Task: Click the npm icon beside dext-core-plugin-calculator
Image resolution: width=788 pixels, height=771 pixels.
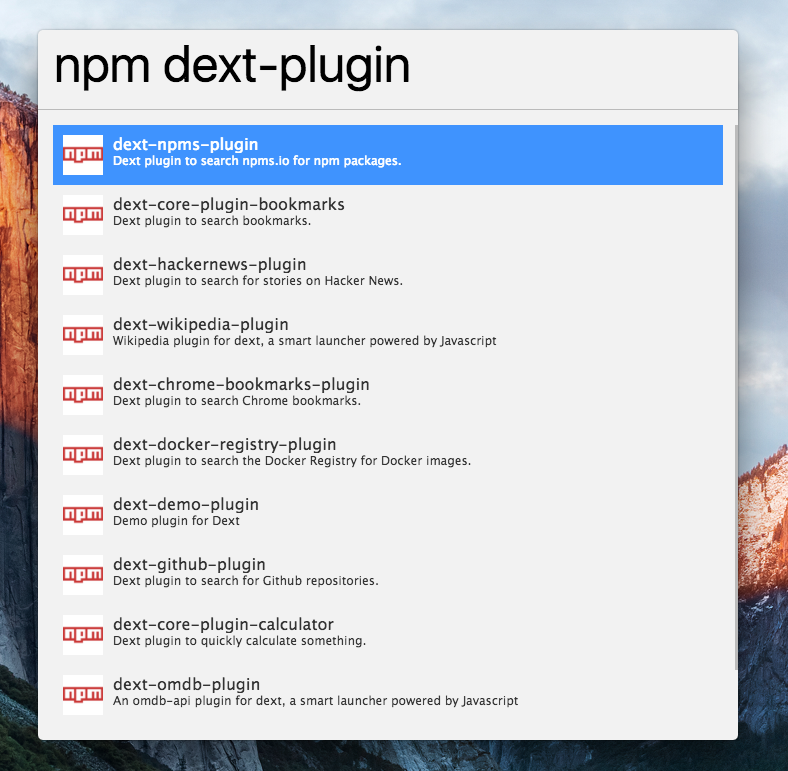Action: pyautogui.click(x=83, y=635)
